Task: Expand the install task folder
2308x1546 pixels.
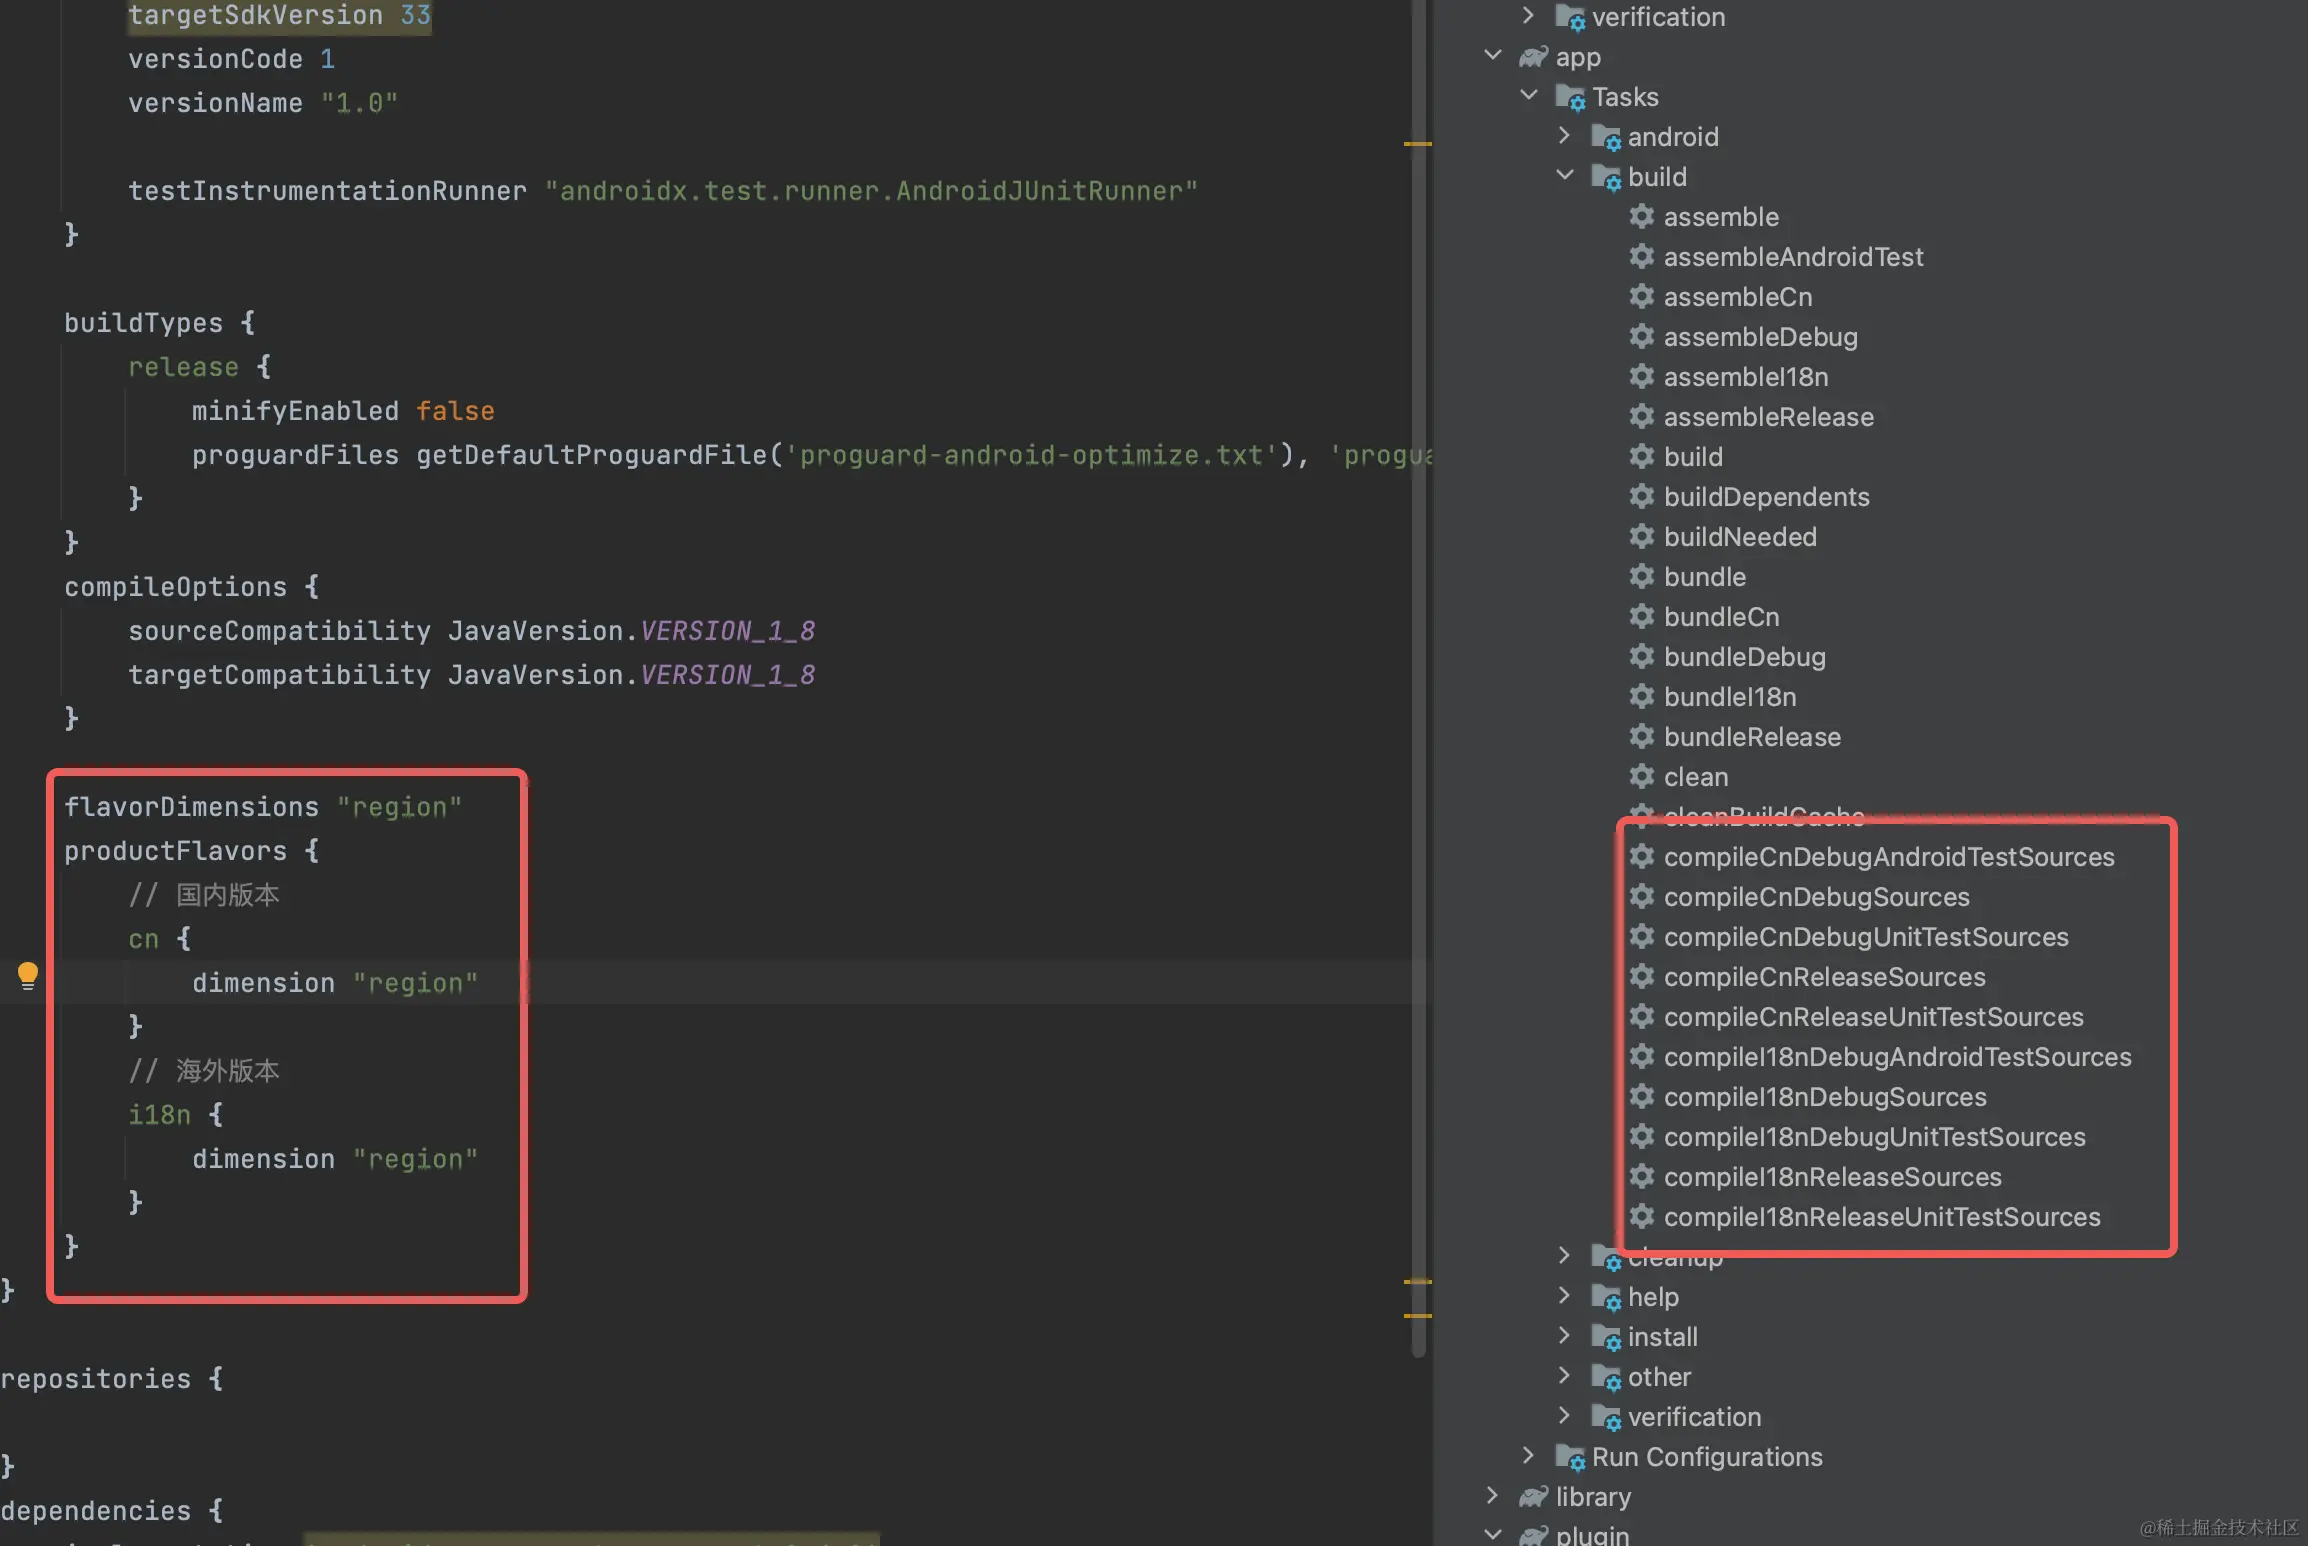Action: tap(1565, 1335)
